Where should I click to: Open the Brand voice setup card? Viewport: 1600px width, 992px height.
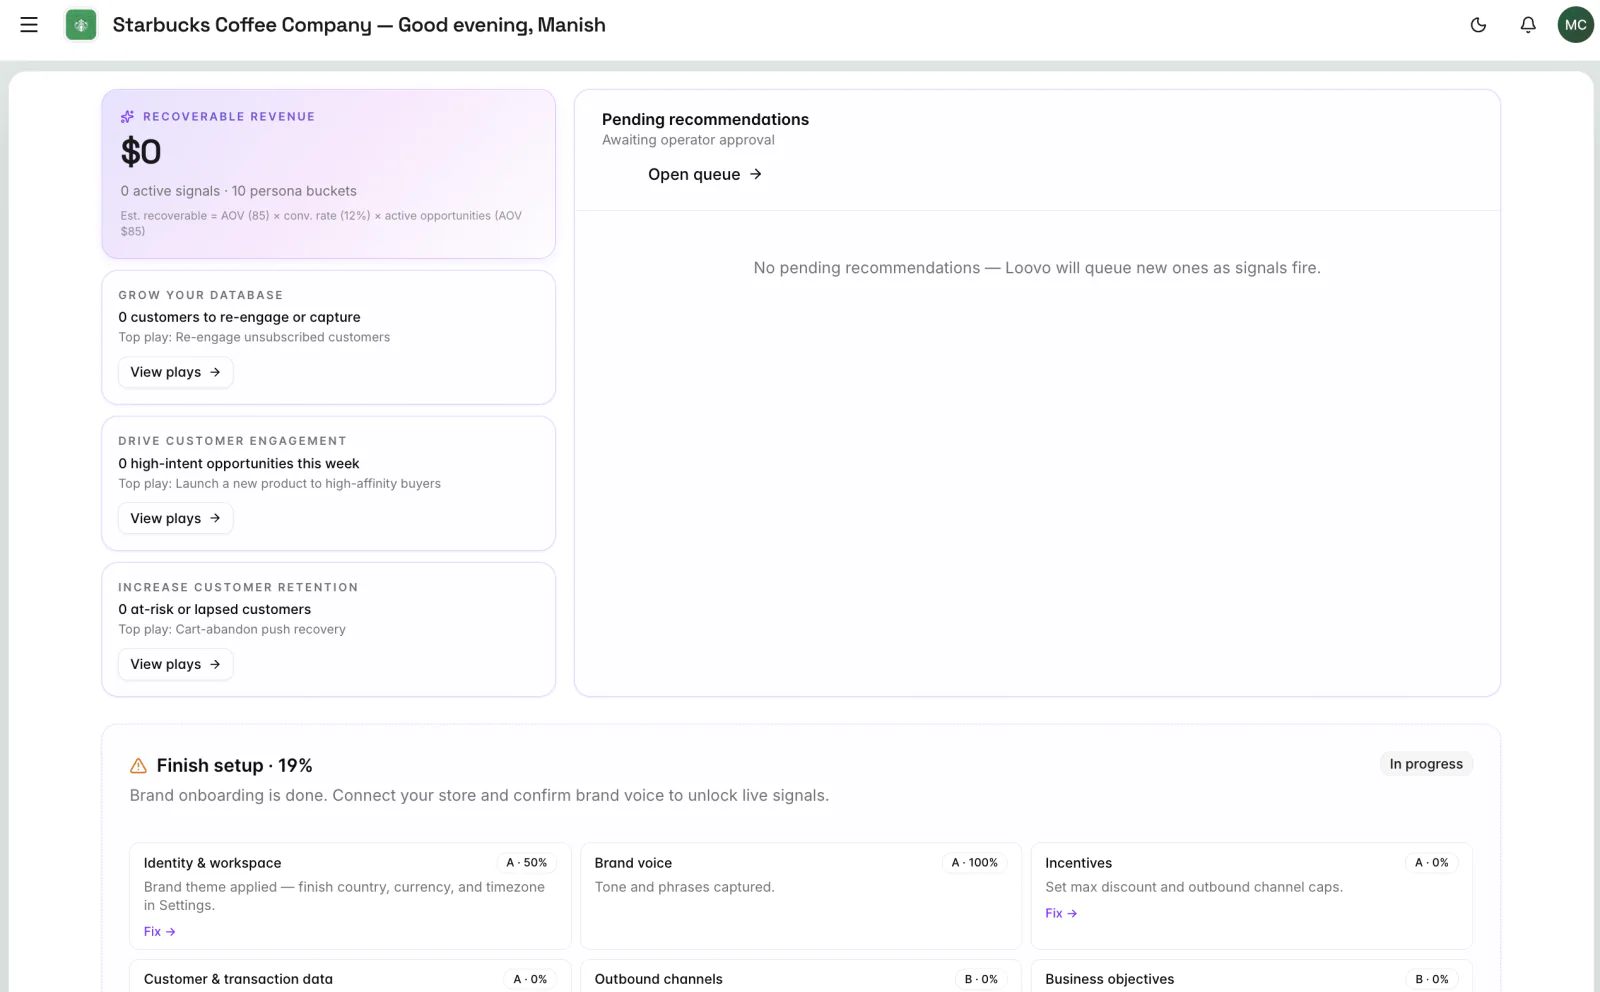(x=801, y=895)
